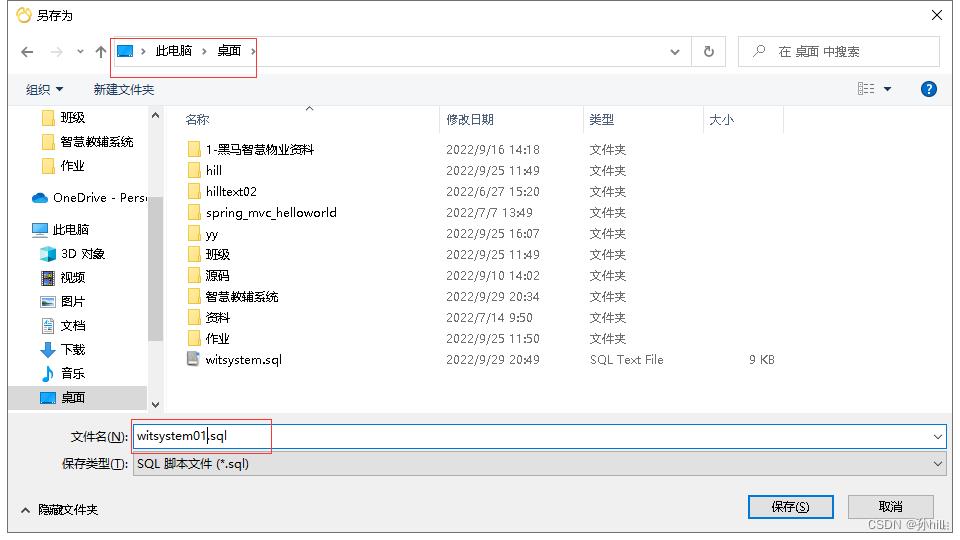Click the witsystem.sql file icon

(193, 359)
